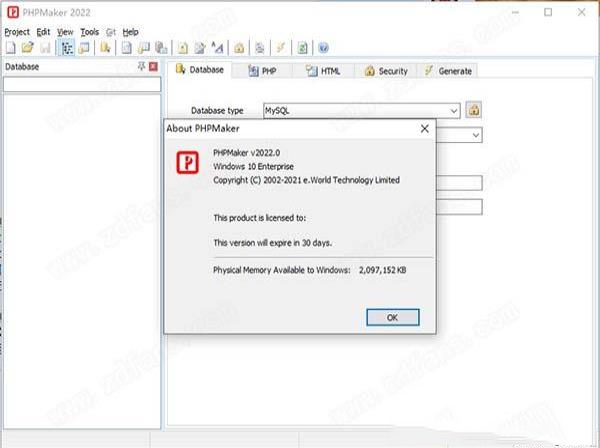This screenshot has width=600, height=448.
Task: Open the Project menu
Action: (x=17, y=32)
